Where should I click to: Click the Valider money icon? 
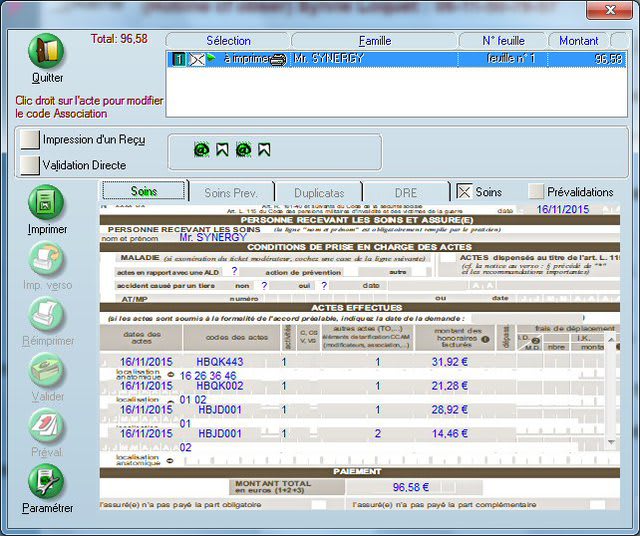46,370
